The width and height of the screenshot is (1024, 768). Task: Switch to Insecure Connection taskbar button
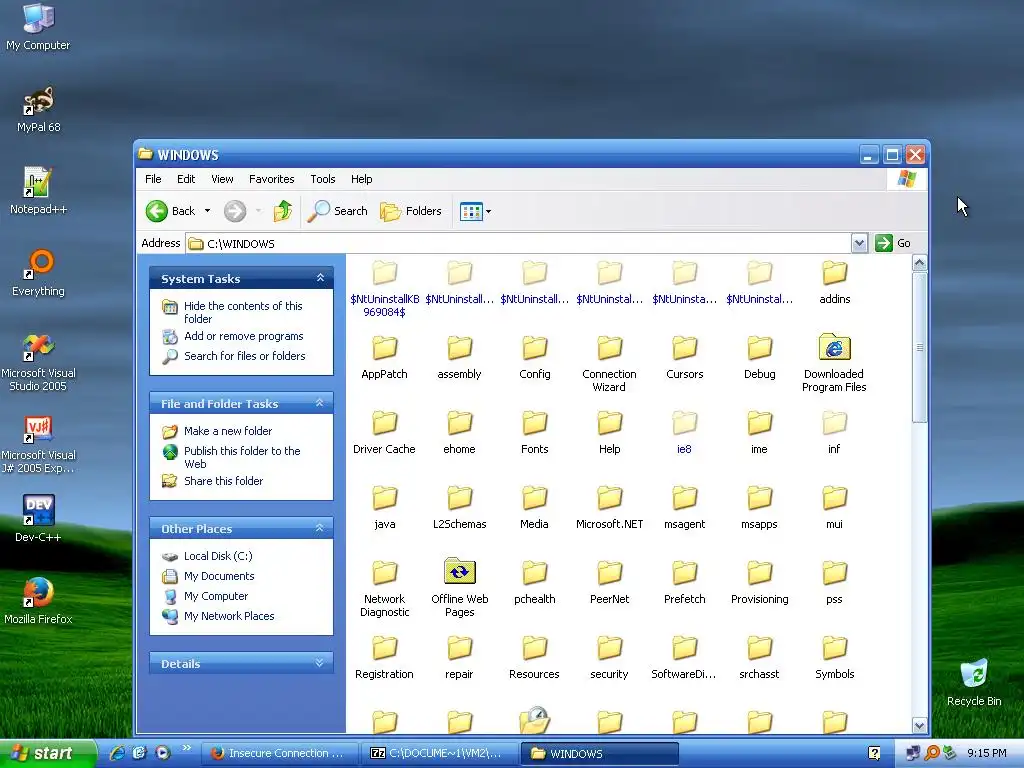point(279,753)
